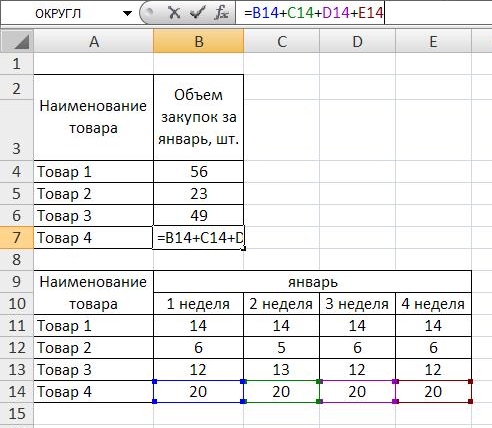The image size is (492, 428).
Task: Click cell C12 containing 5
Action: pyautogui.click(x=281, y=348)
